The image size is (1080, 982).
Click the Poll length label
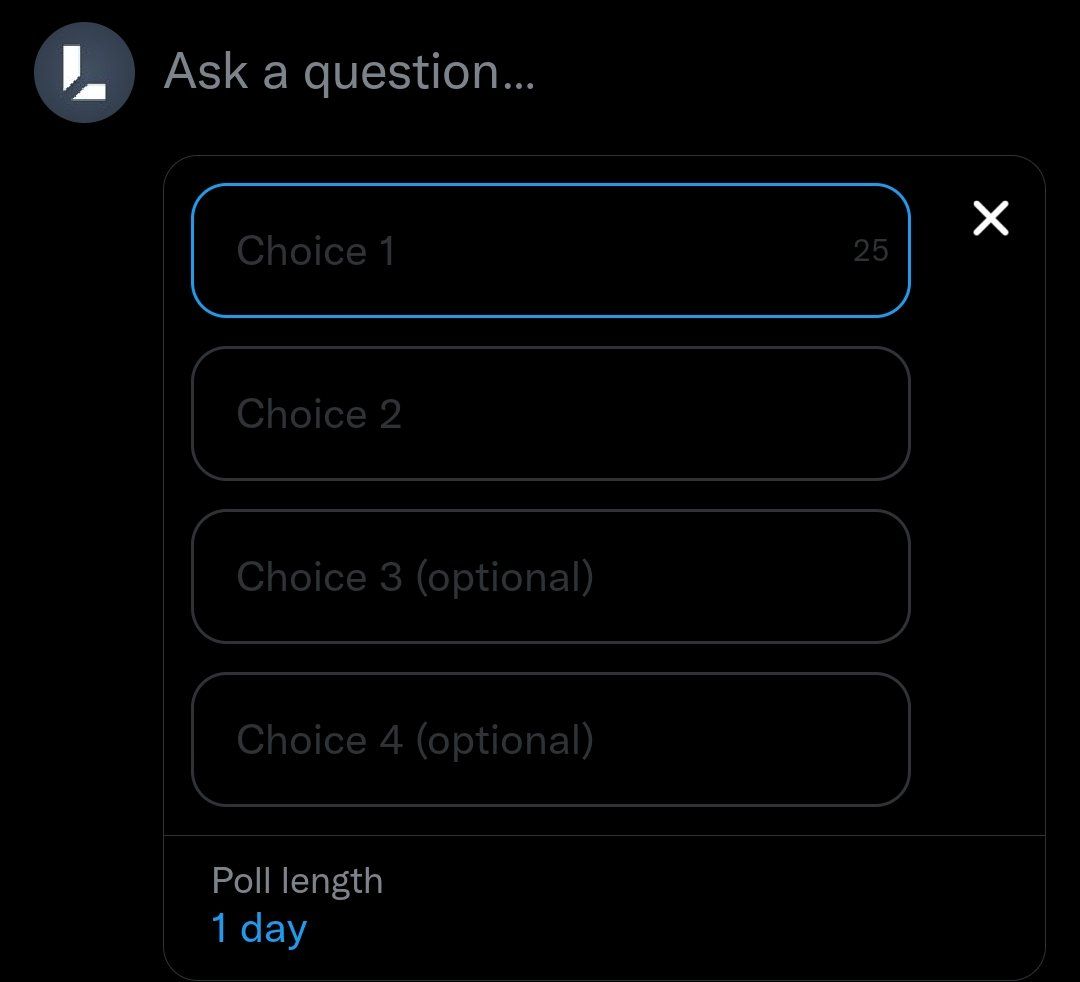(x=297, y=881)
